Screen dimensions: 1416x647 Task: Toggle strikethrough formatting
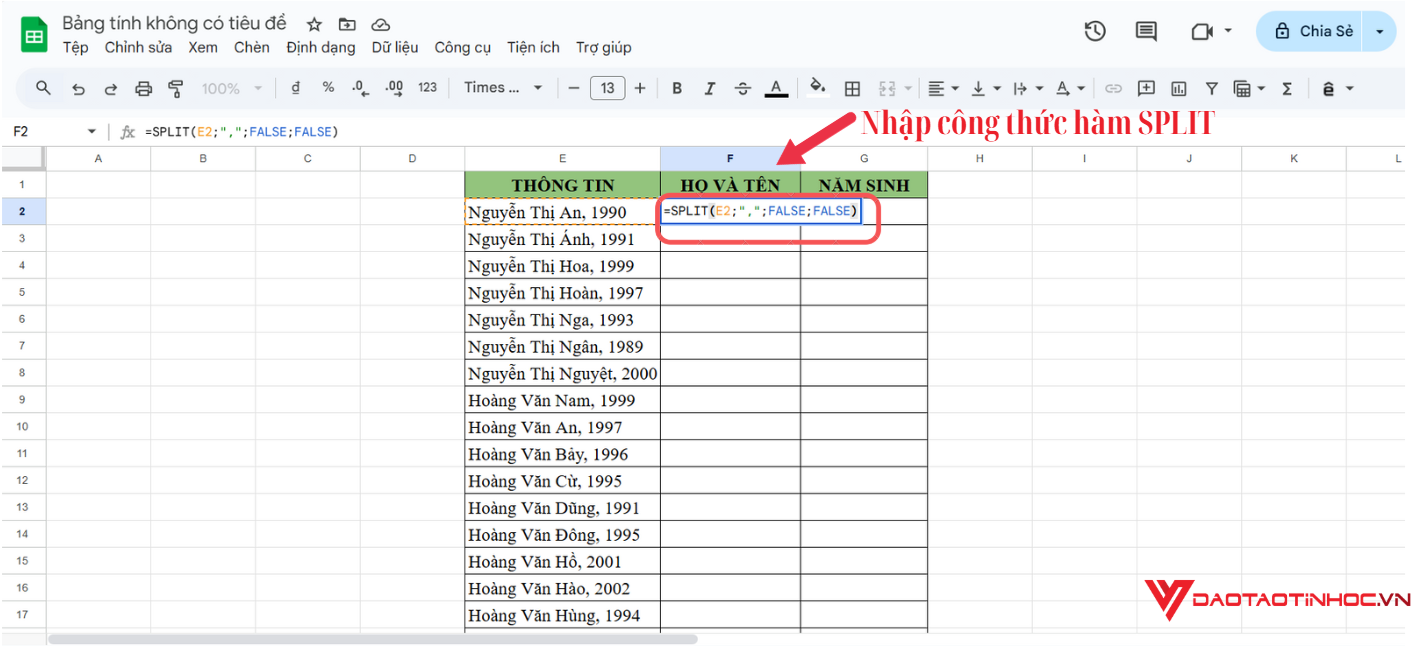click(742, 88)
